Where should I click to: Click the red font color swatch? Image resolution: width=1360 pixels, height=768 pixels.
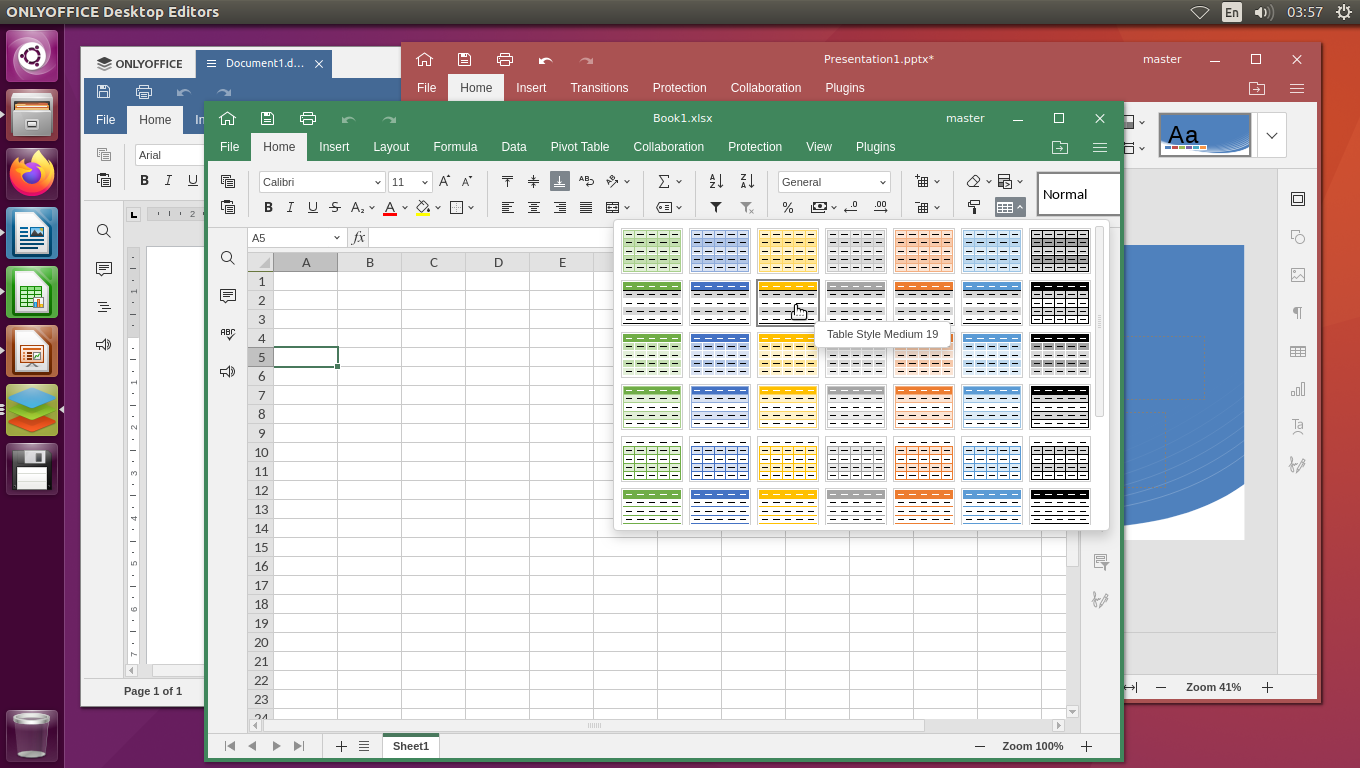tap(390, 208)
